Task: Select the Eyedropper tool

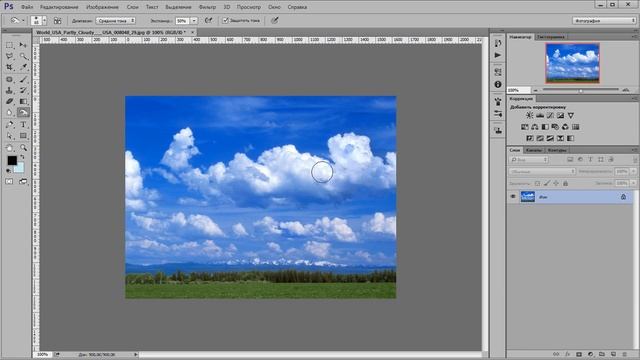Action: [23, 67]
